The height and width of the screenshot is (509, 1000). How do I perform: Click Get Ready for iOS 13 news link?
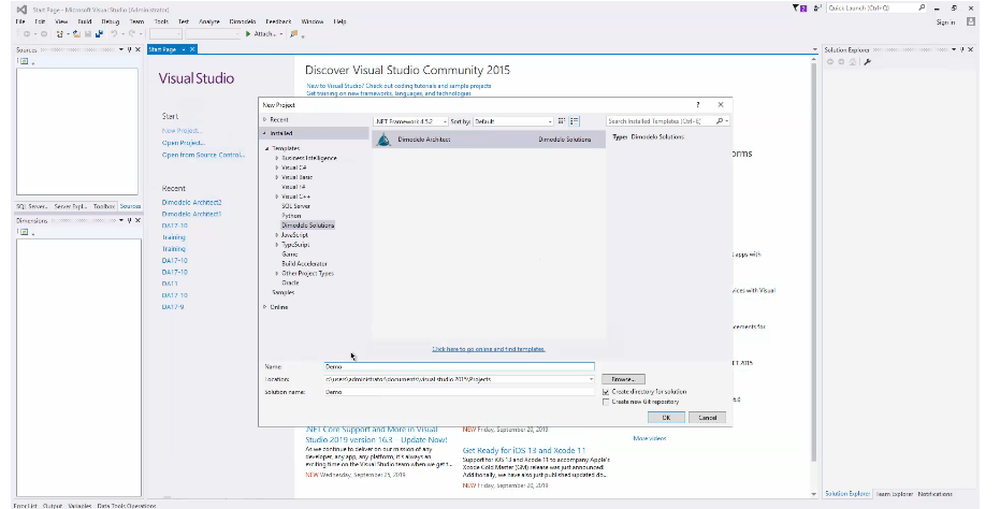pos(524,450)
